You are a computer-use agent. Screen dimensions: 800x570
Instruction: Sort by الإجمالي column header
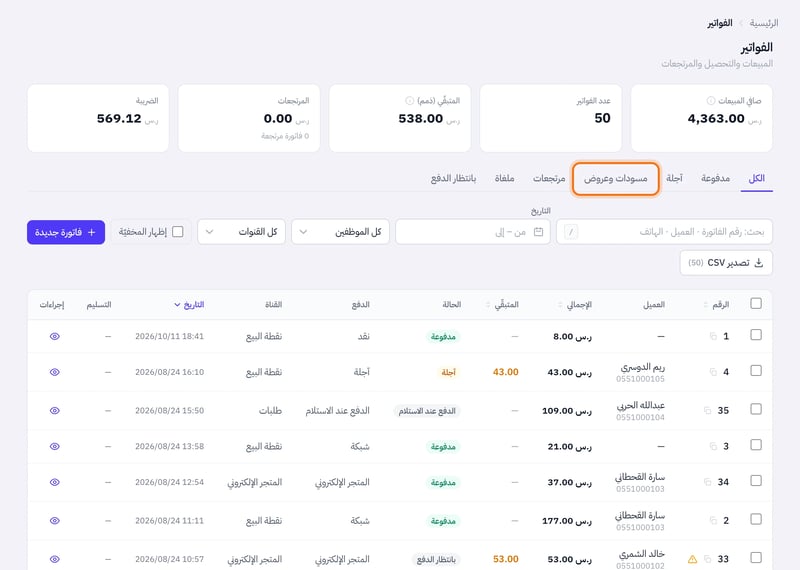coord(575,305)
